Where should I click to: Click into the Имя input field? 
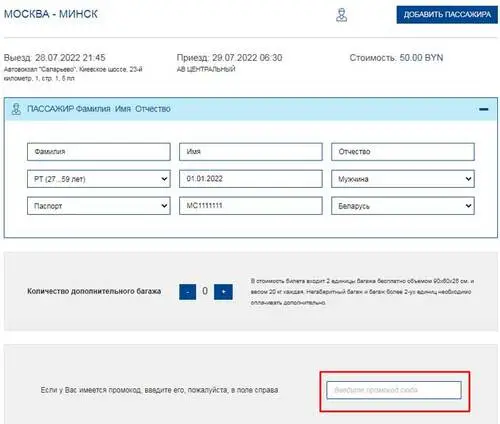(x=251, y=152)
